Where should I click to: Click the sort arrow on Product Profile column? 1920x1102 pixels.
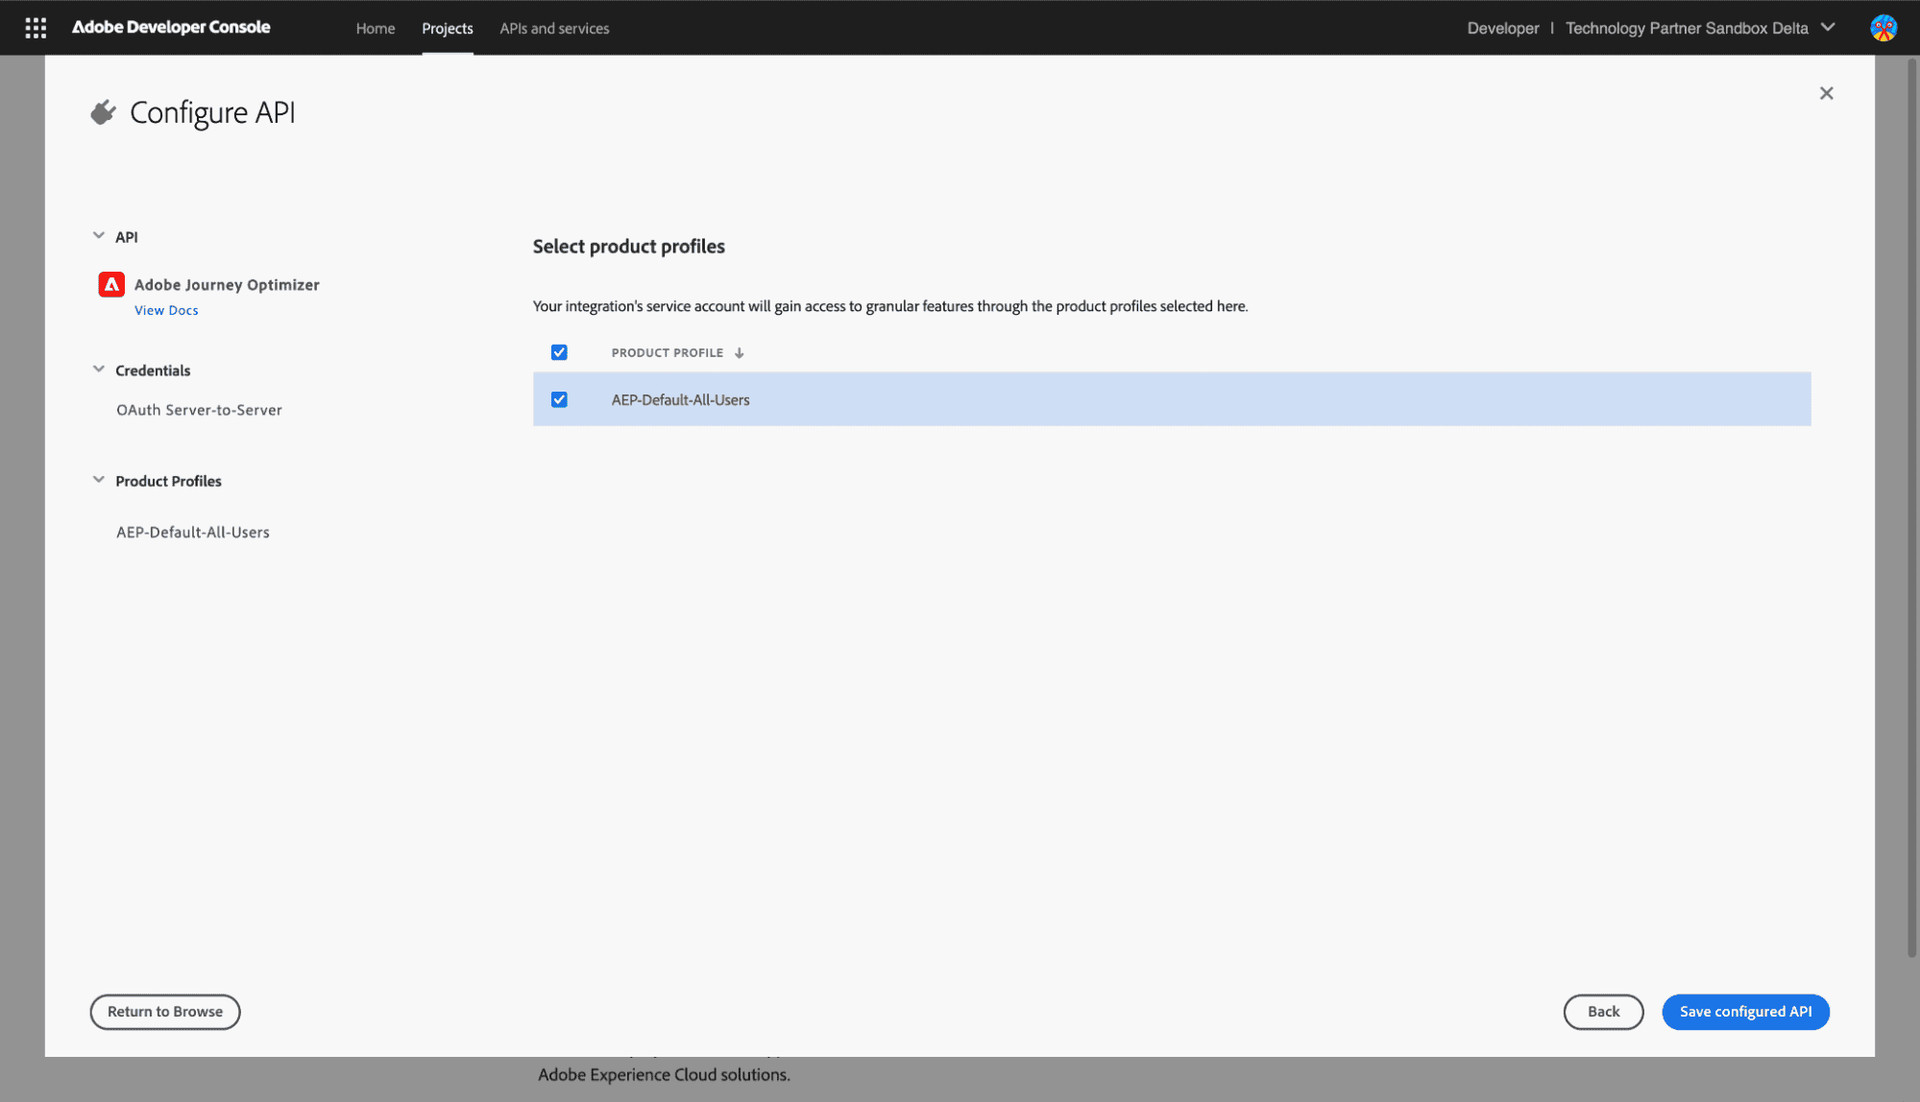[x=739, y=352]
